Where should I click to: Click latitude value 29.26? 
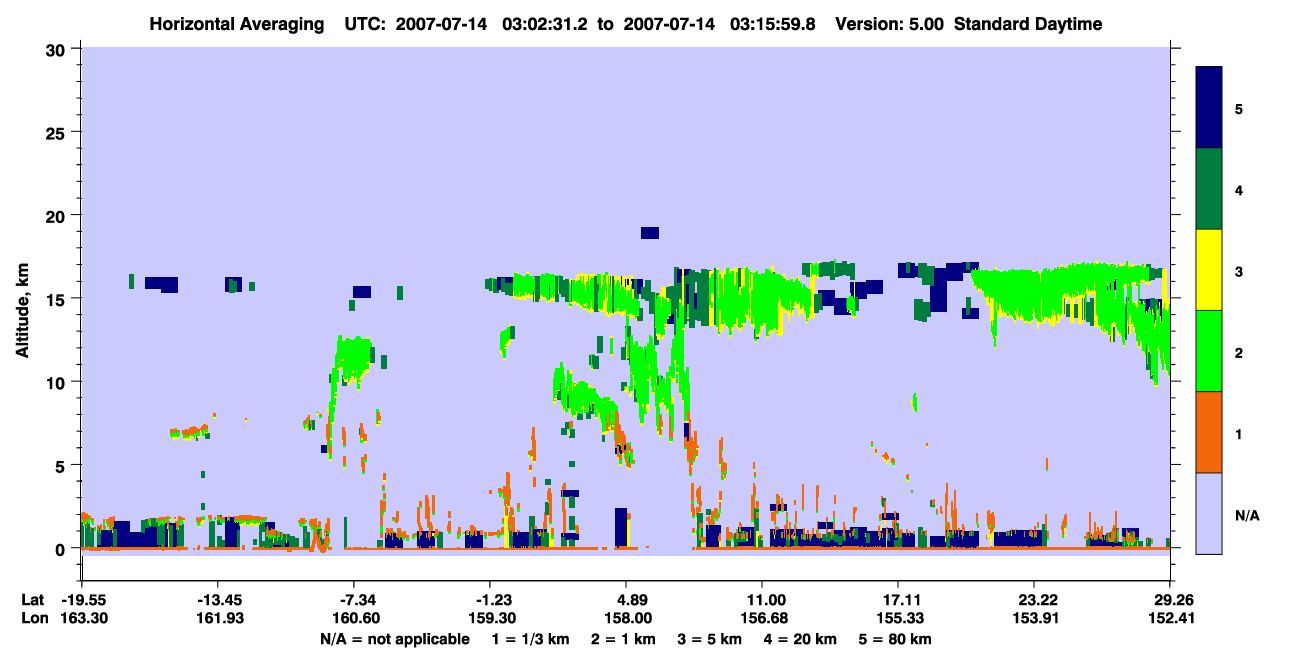tap(1170, 600)
